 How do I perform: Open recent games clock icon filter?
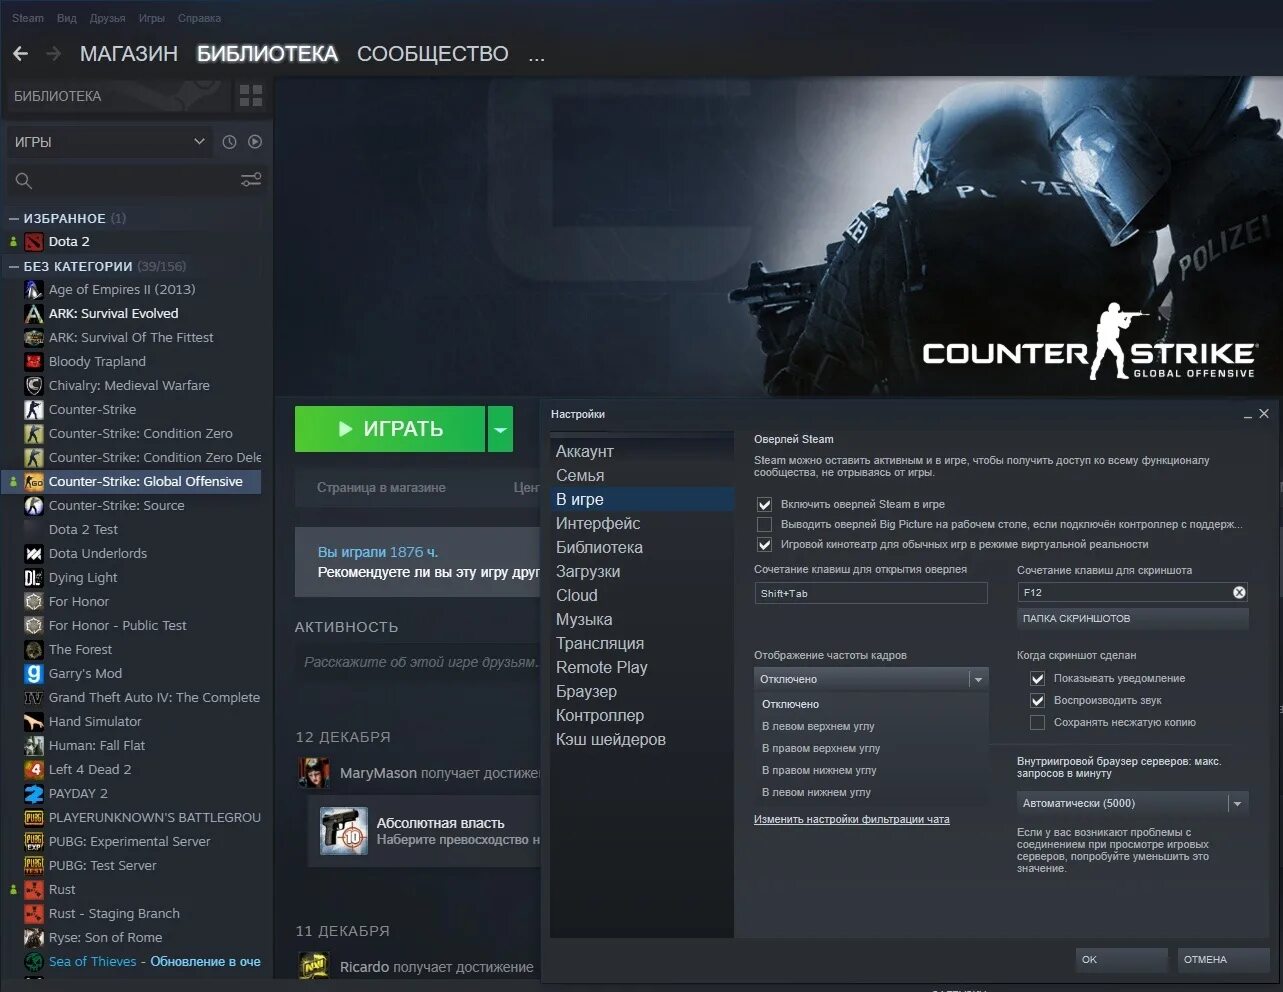229,142
